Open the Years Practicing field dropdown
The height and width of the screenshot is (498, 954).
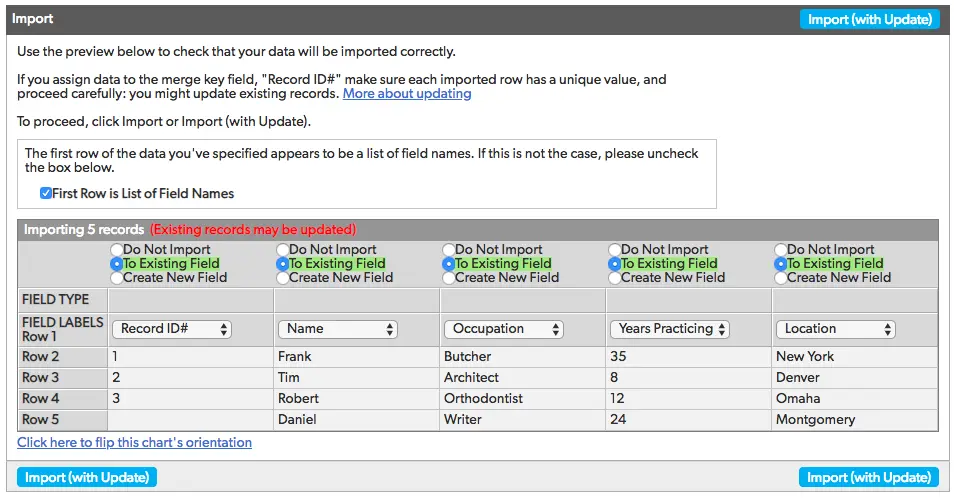[x=670, y=329]
